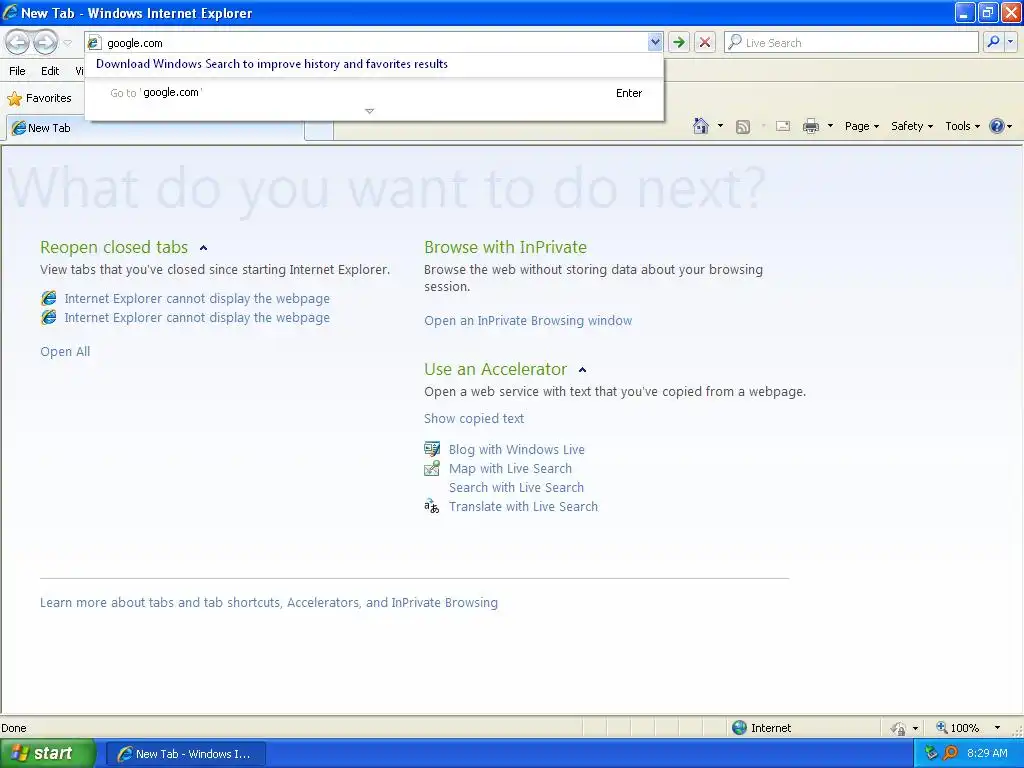The width and height of the screenshot is (1024, 768).
Task: Click the google.com address bar field
Action: point(376,43)
